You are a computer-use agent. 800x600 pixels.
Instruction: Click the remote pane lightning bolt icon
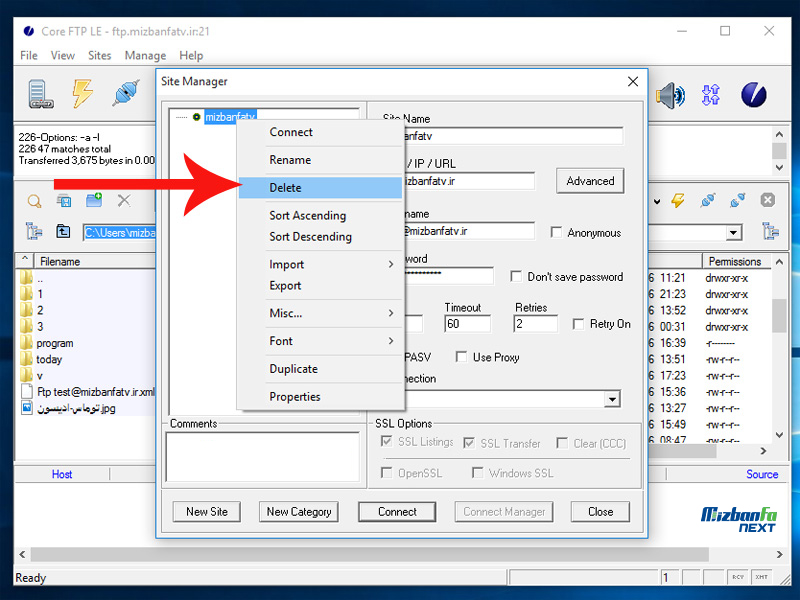click(x=678, y=200)
